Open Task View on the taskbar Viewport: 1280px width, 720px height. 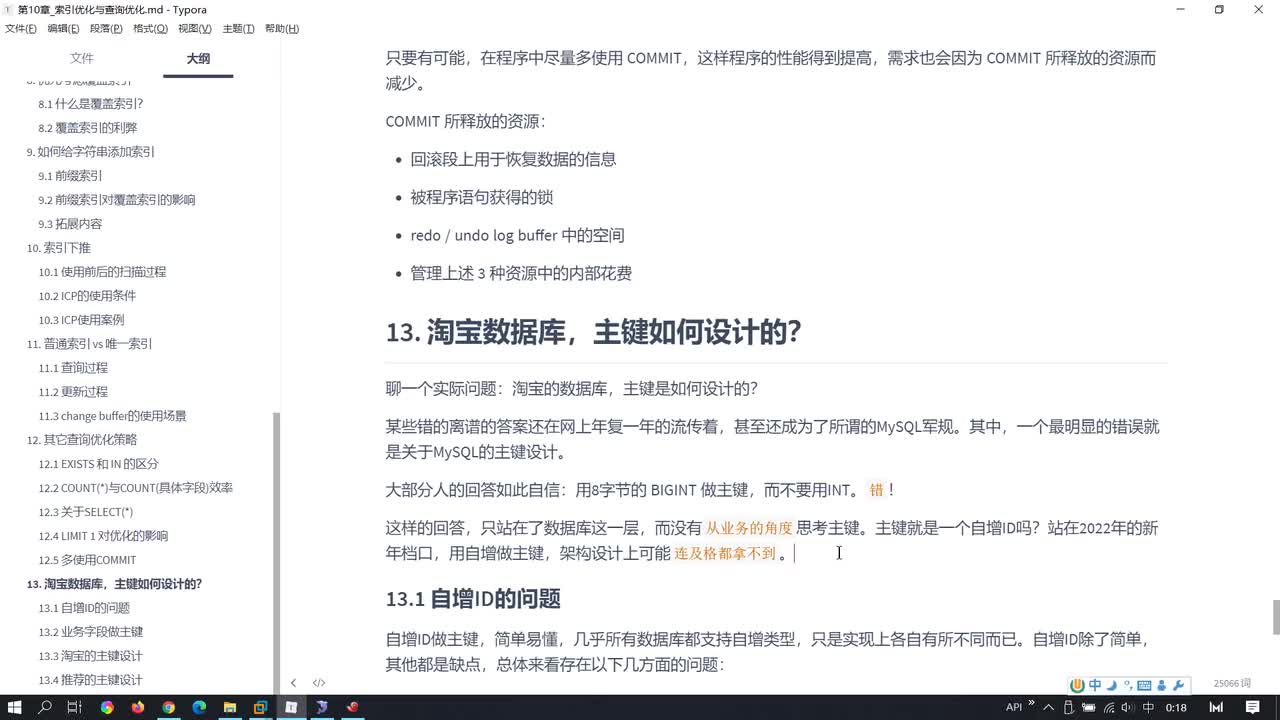pos(75,707)
